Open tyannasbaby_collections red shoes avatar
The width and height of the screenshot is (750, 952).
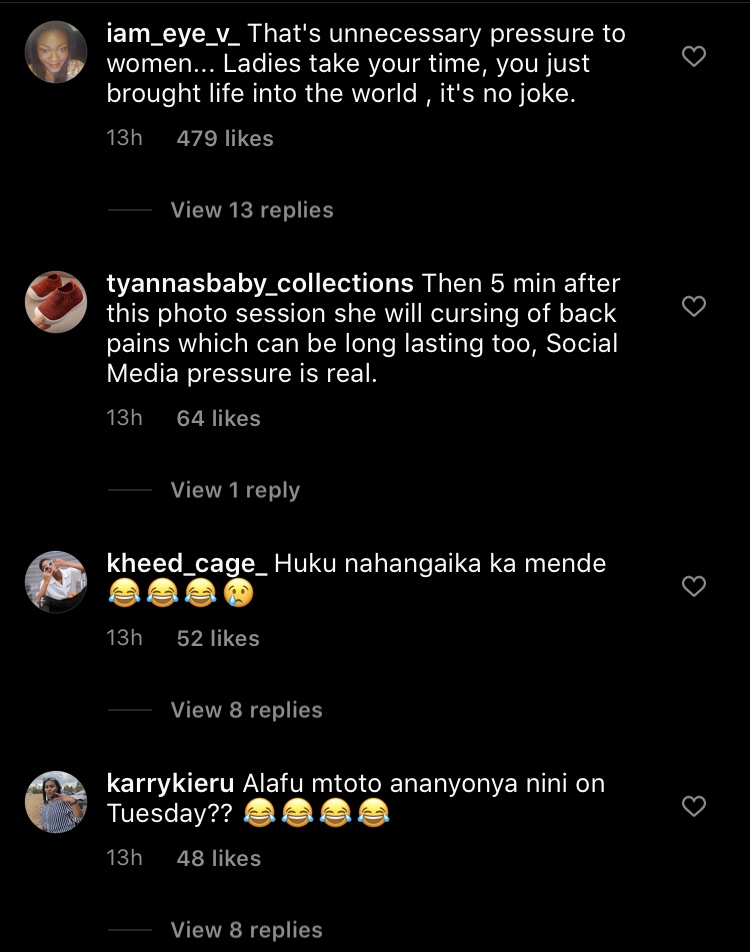pos(56,302)
